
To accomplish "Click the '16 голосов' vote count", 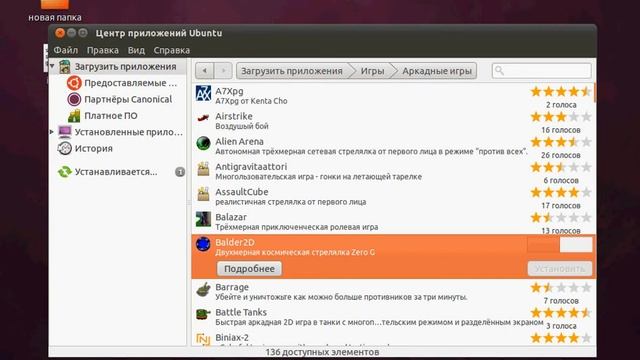I will click(561, 130).
